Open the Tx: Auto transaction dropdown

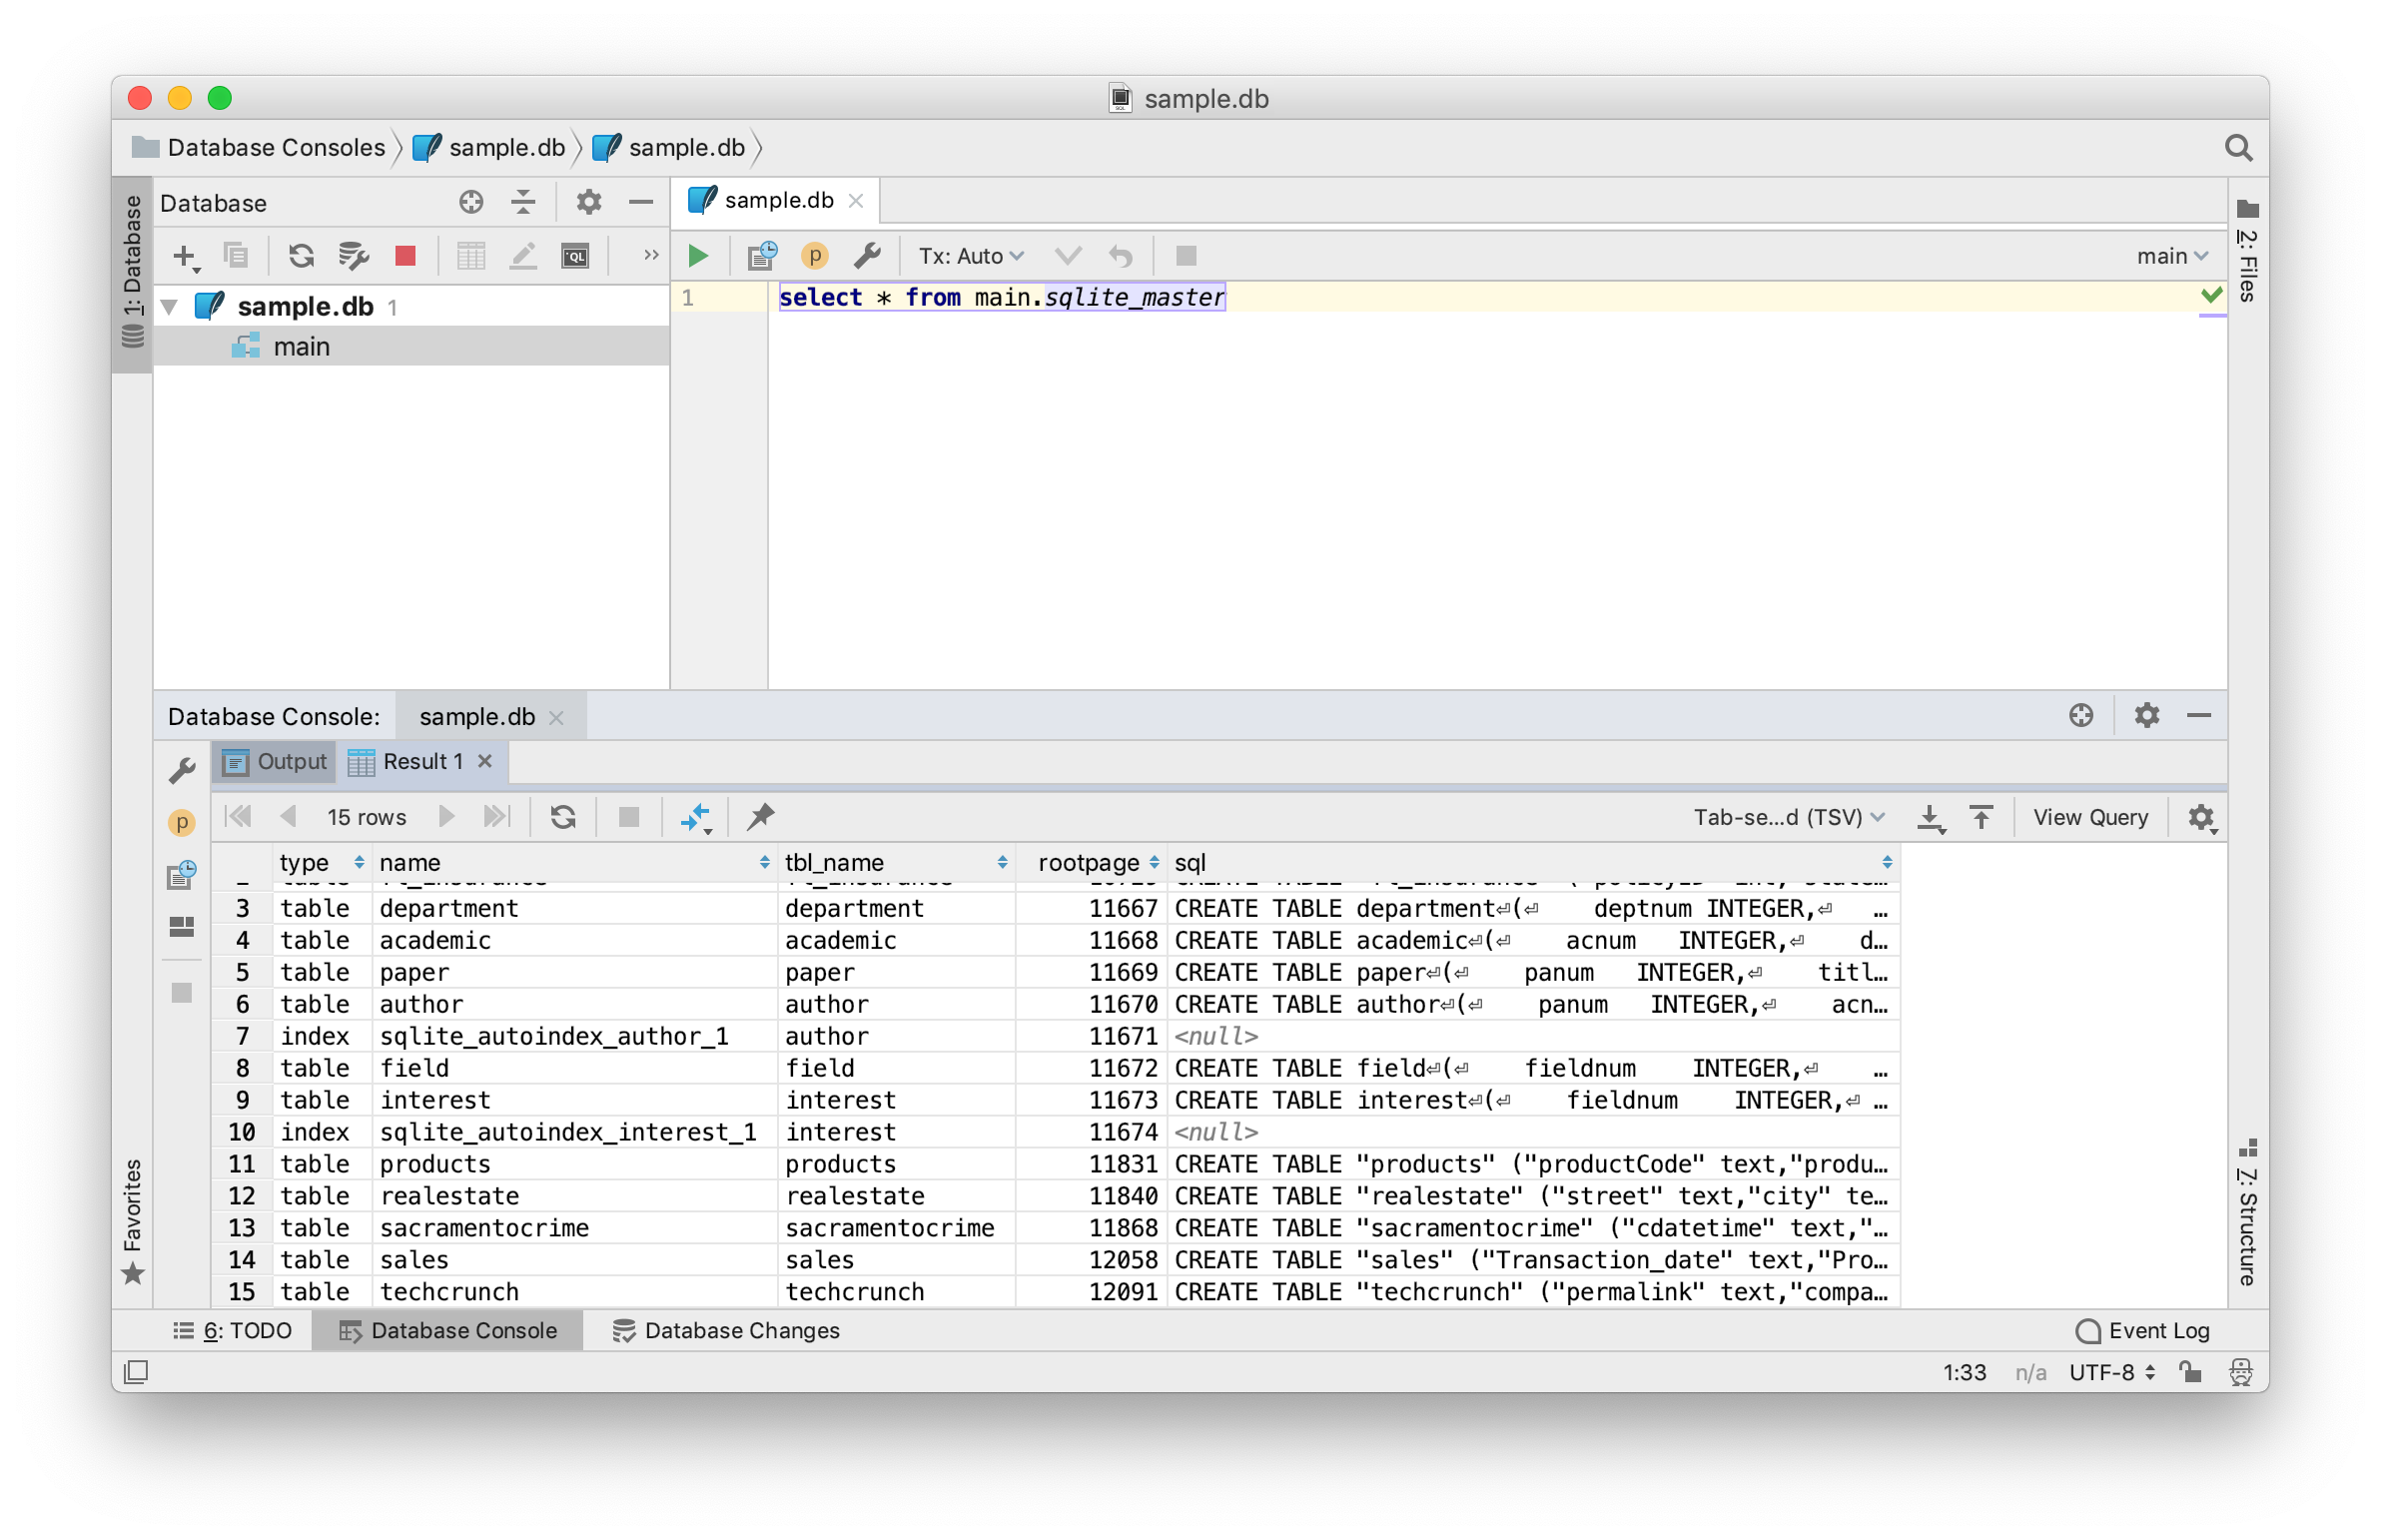tap(970, 256)
